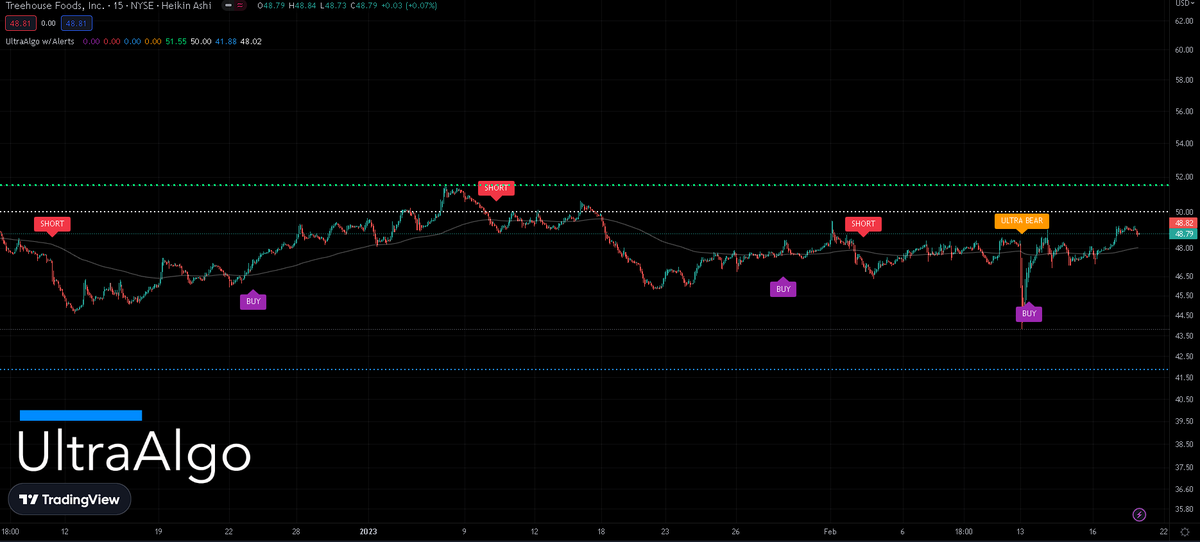Click the BUY label in late January
Screen dimensions: 1200x542
783,289
